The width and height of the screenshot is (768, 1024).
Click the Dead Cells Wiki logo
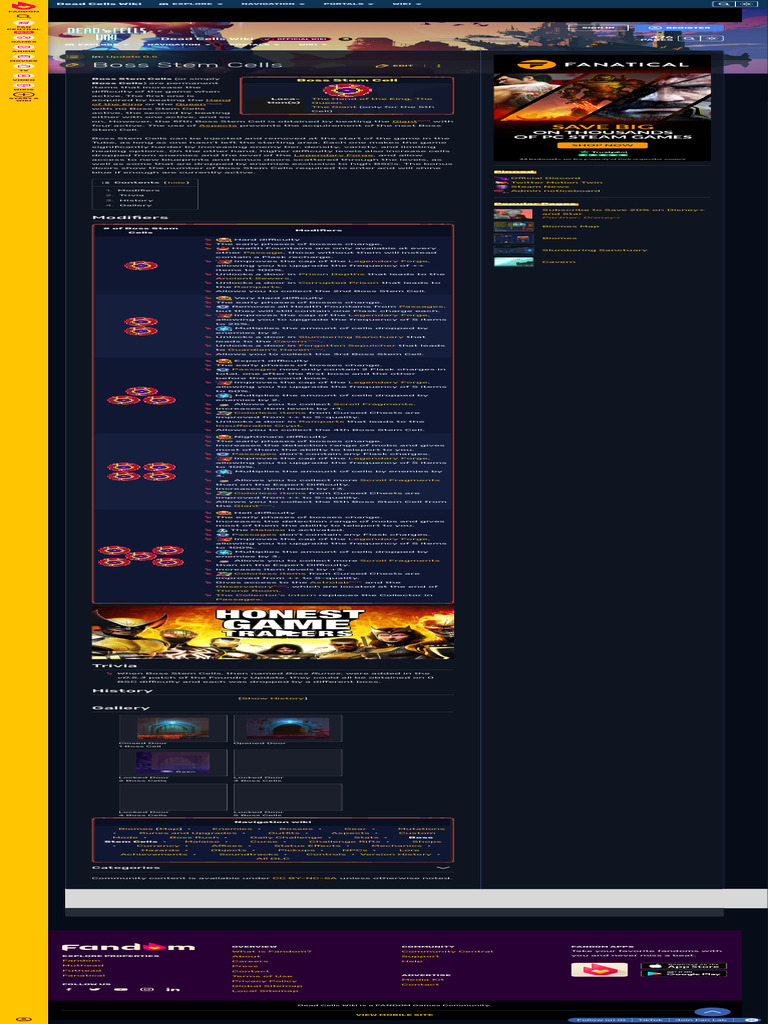tap(106, 34)
